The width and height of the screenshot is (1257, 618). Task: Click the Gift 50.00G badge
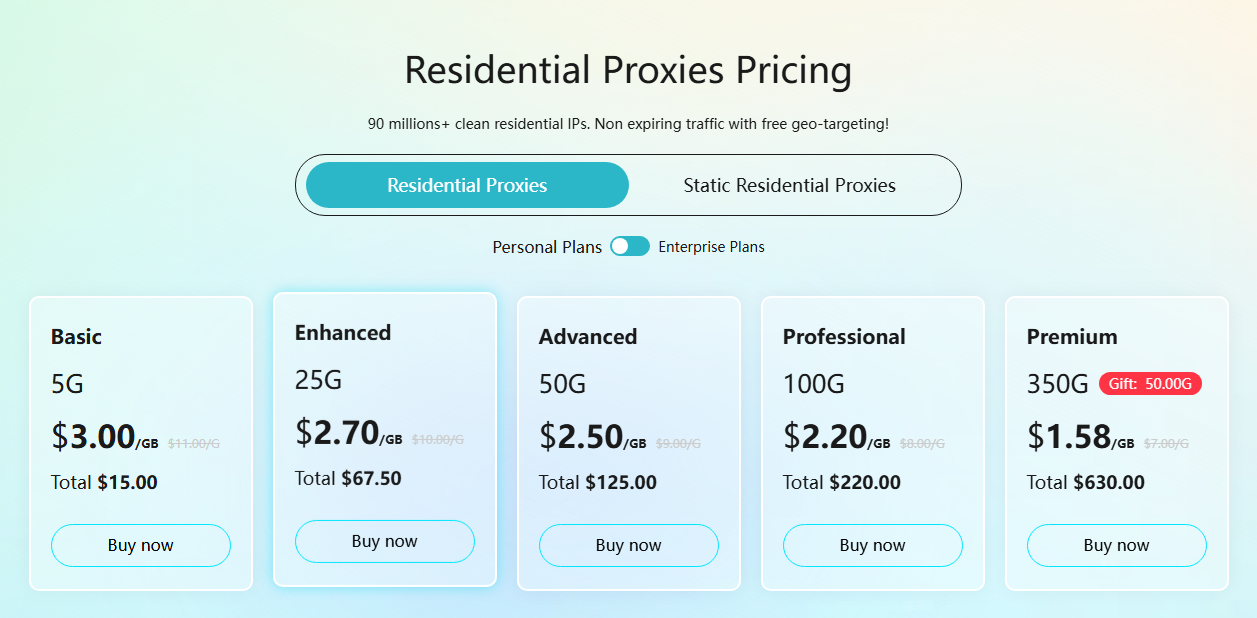pos(1150,384)
